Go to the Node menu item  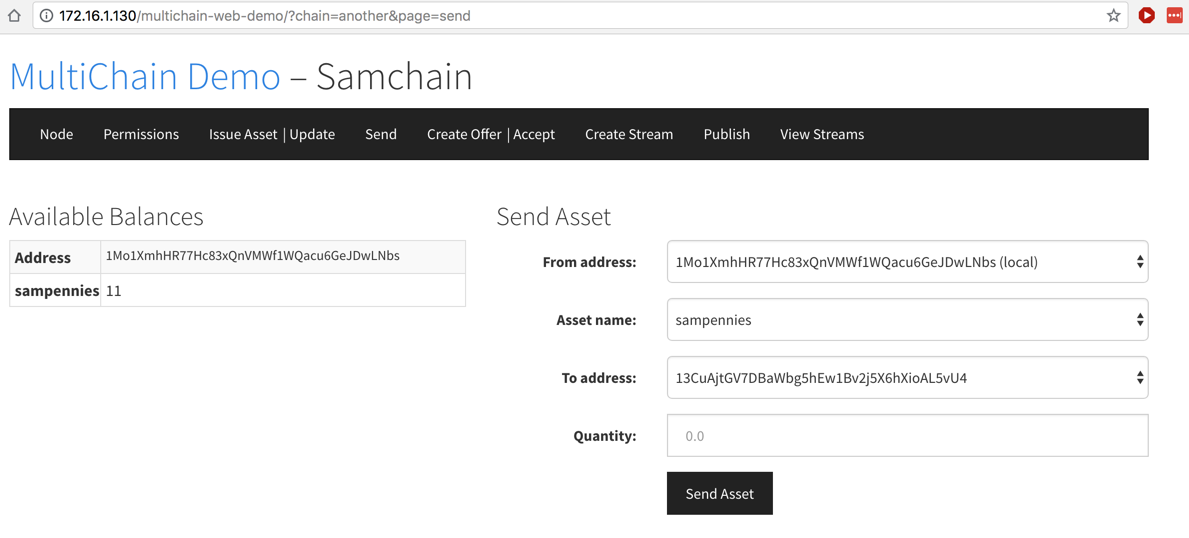coord(56,134)
